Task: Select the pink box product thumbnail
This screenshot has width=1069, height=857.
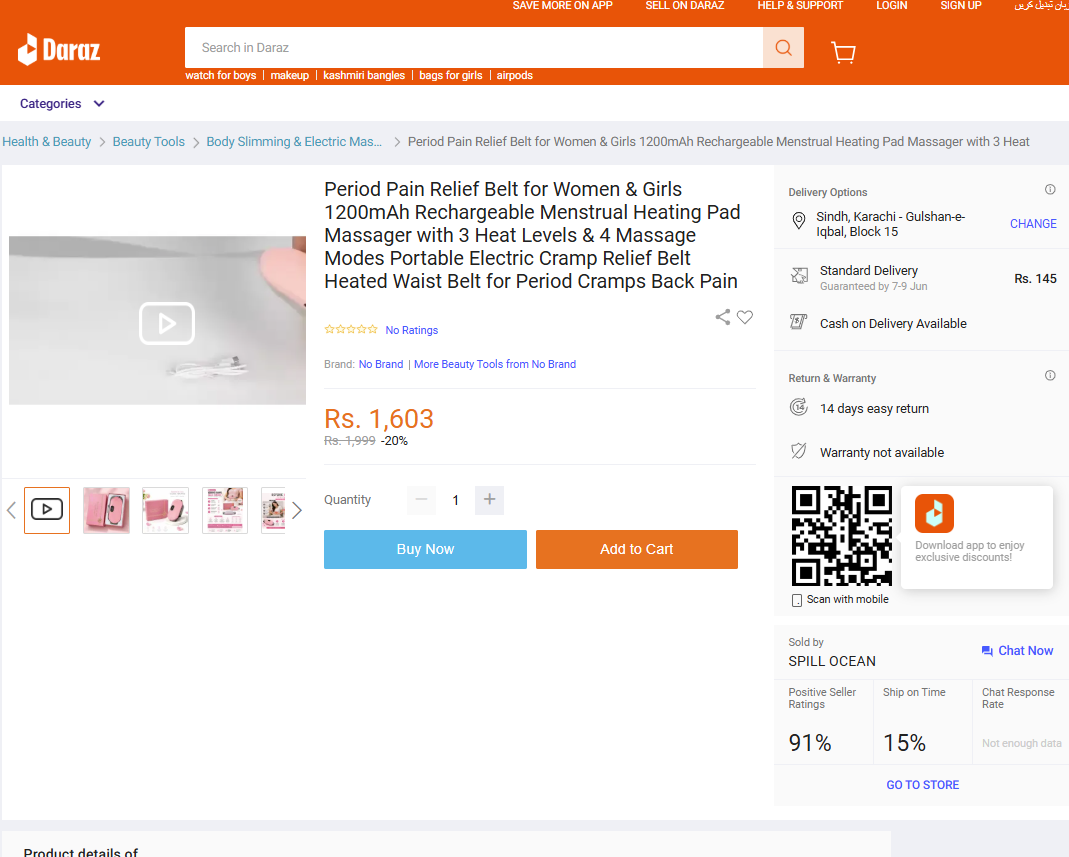Action: [106, 510]
